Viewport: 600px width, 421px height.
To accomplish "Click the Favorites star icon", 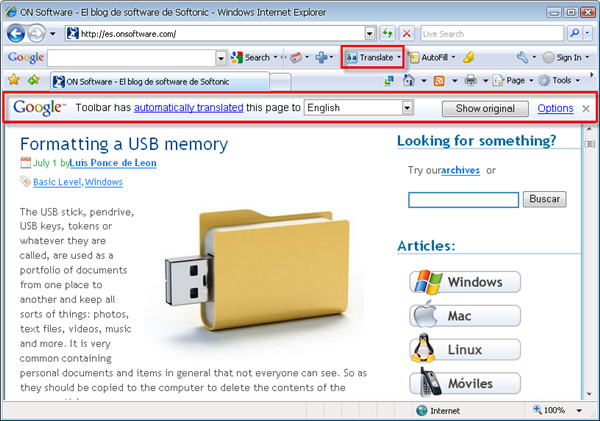I will [14, 80].
